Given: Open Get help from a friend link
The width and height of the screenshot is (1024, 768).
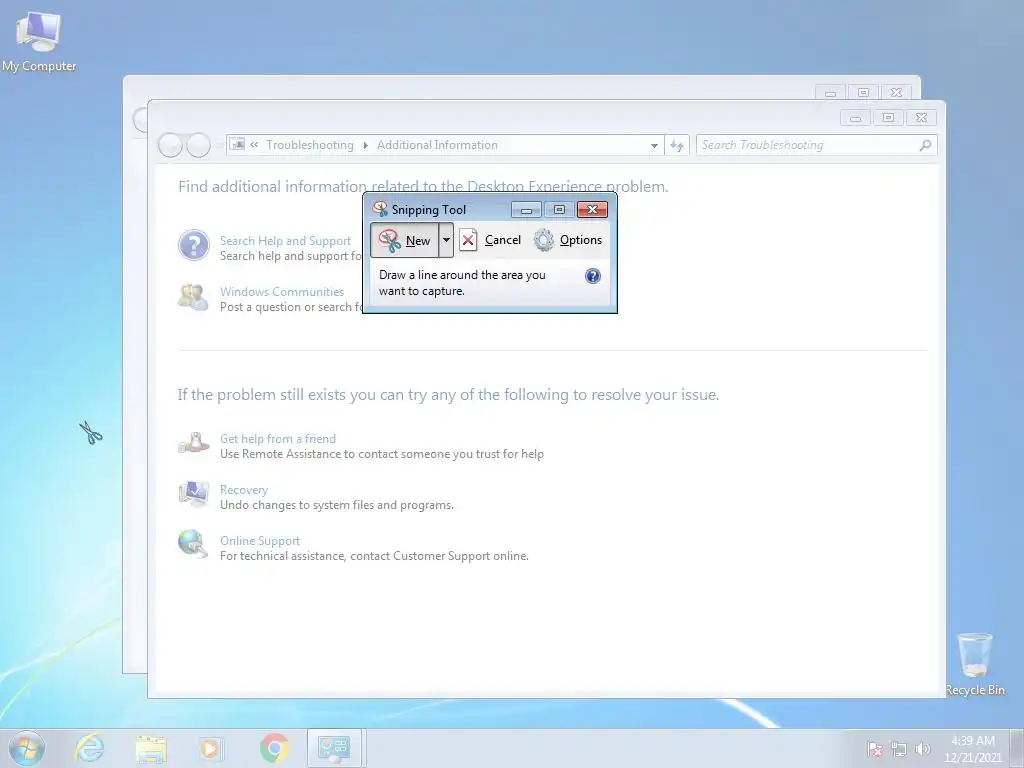Looking at the screenshot, I should pyautogui.click(x=278, y=439).
